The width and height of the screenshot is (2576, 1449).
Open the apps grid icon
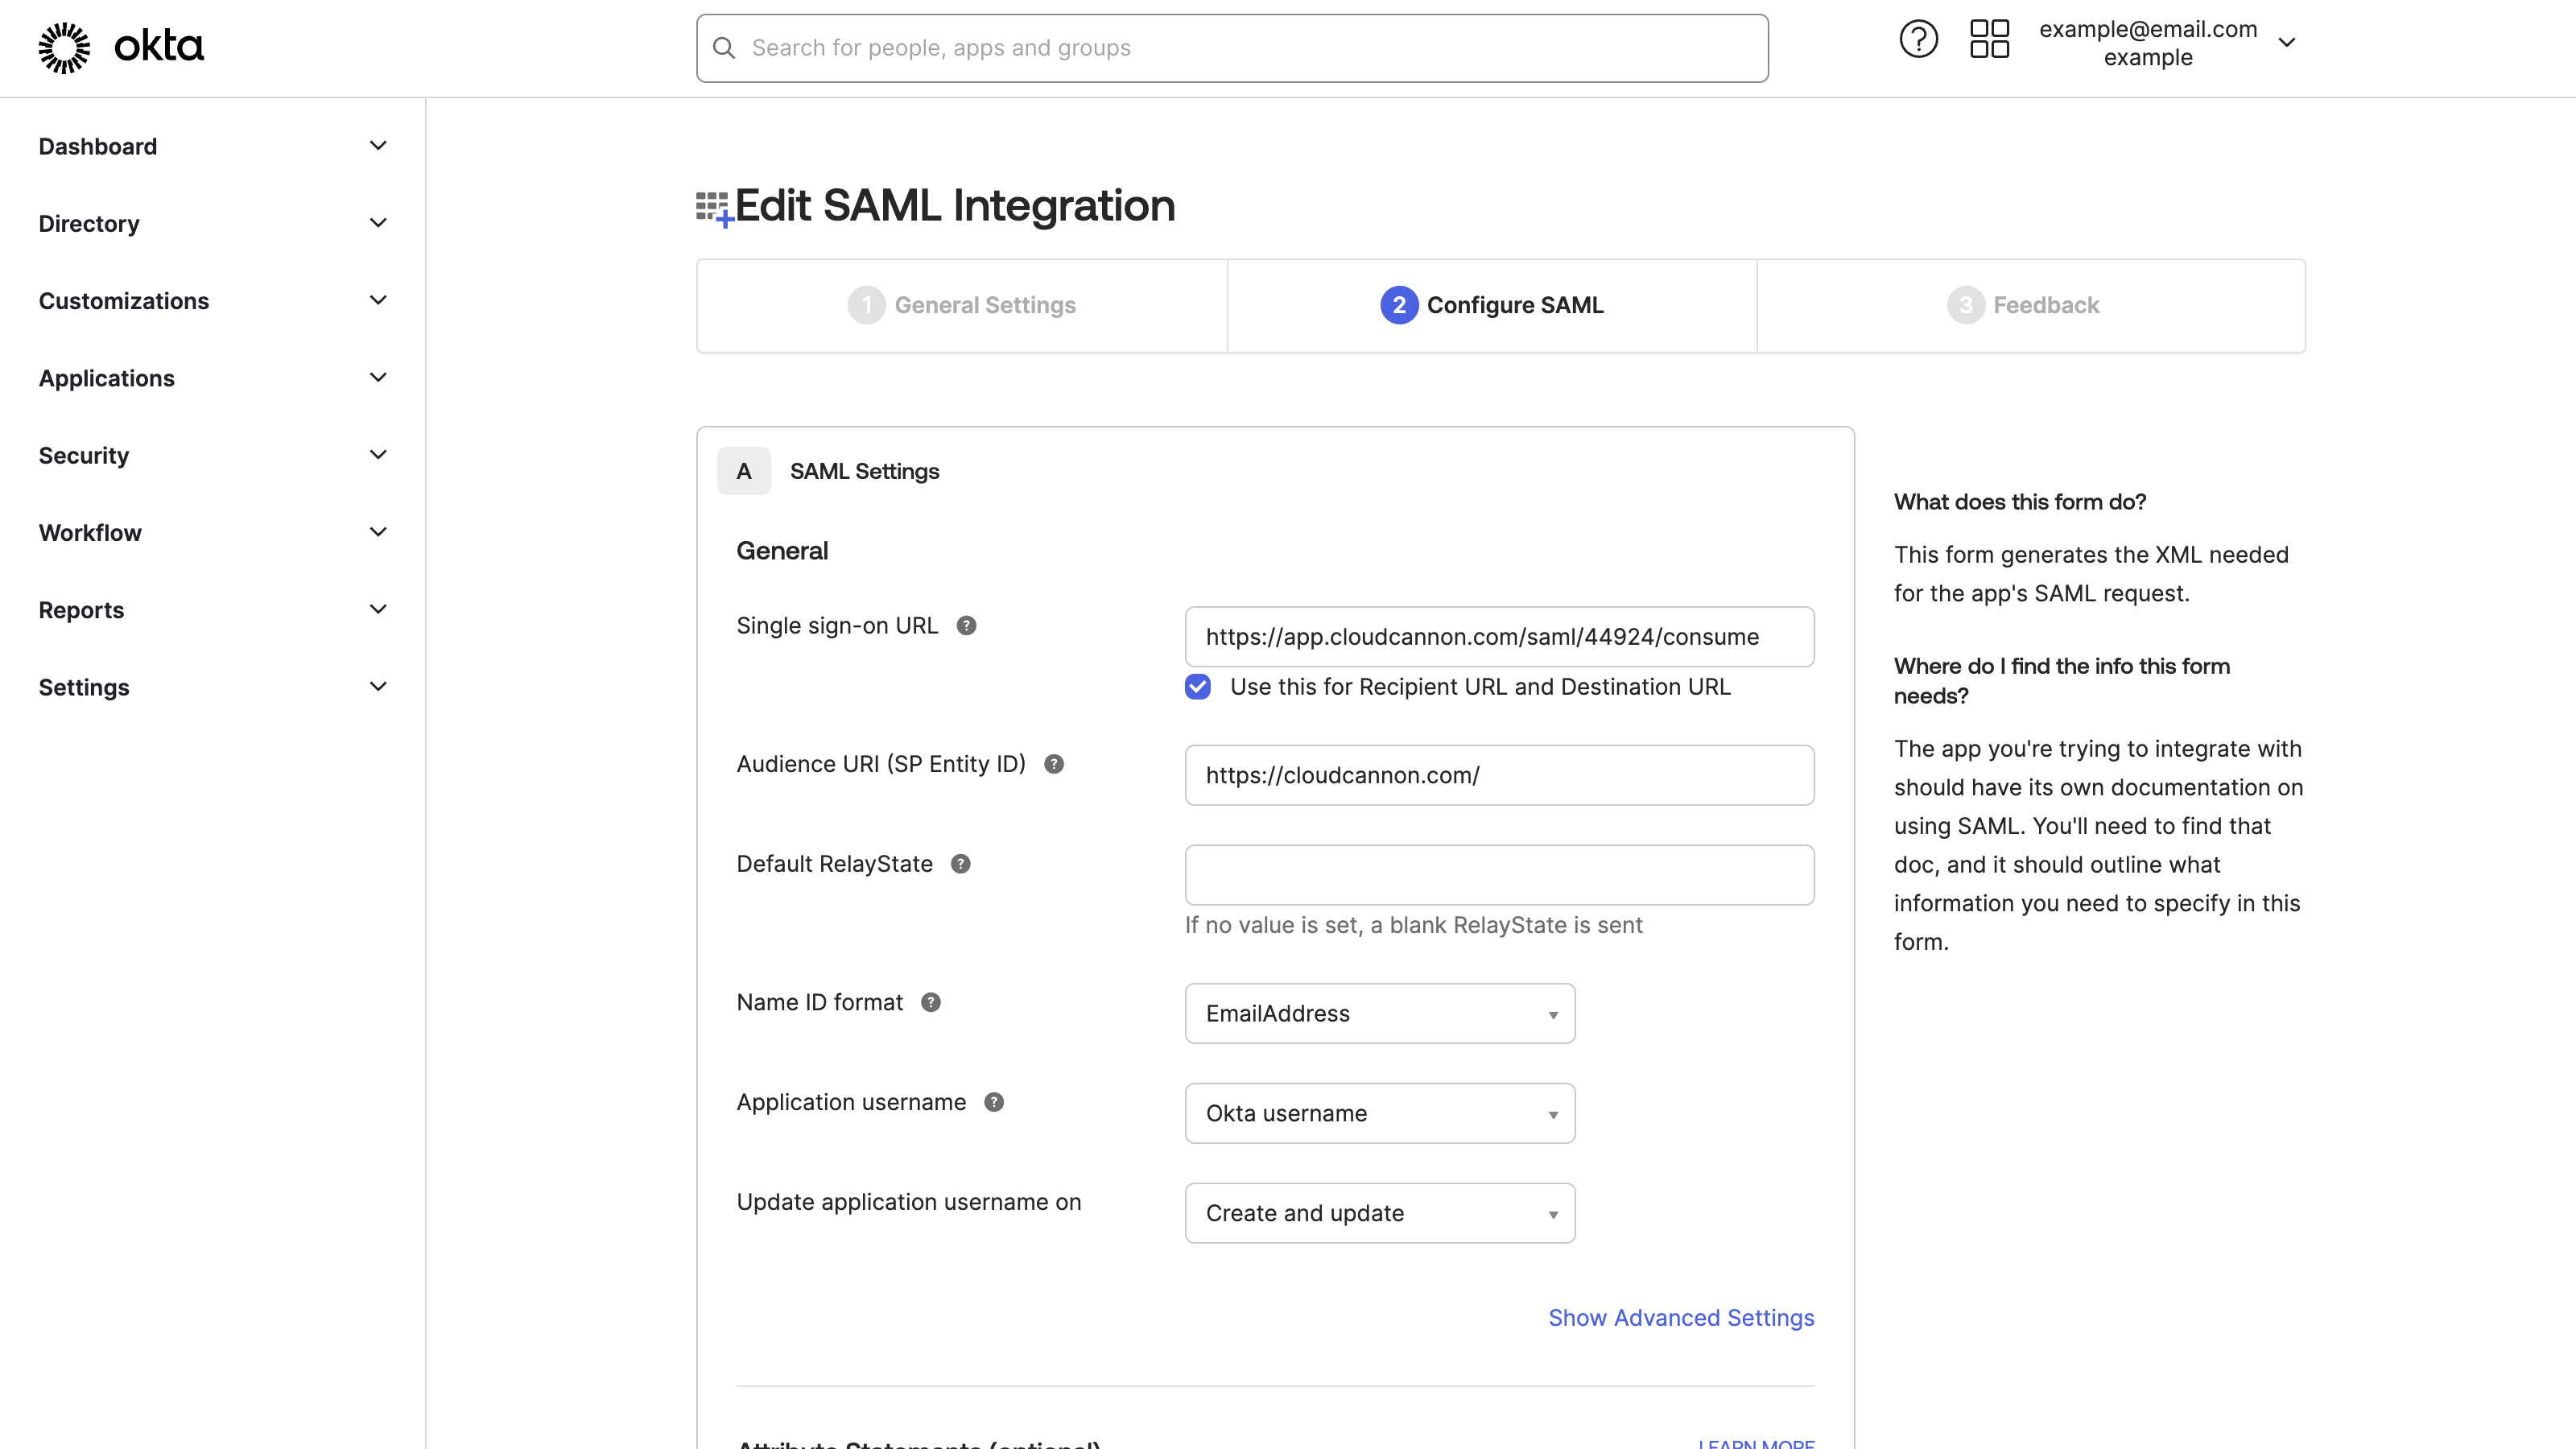pos(1989,39)
